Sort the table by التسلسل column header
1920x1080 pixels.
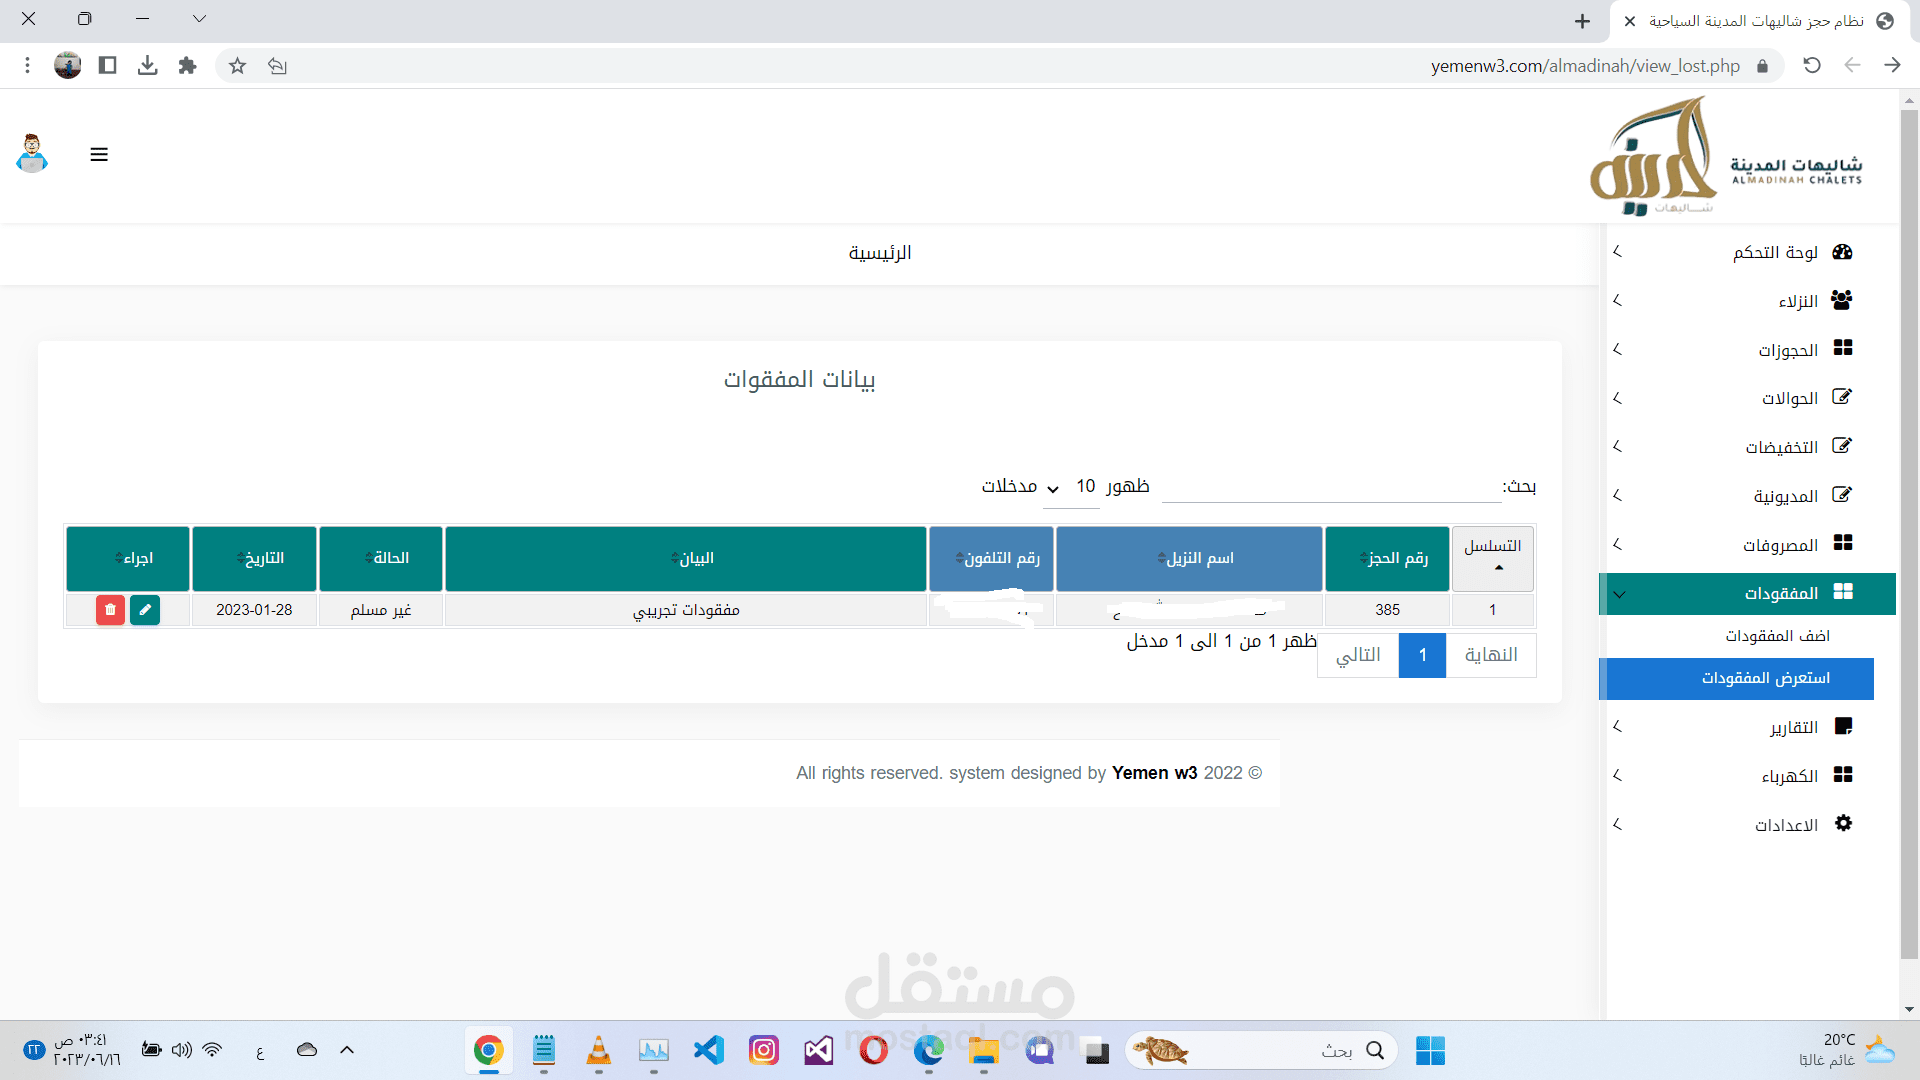click(1492, 558)
